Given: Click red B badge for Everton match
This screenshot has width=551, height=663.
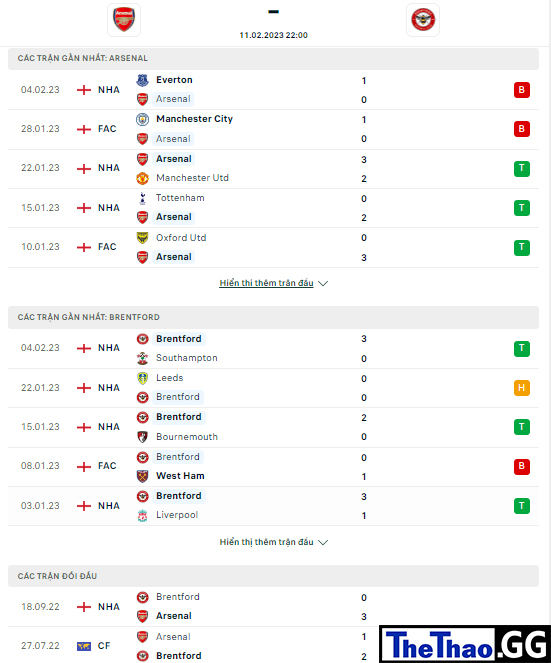Looking at the screenshot, I should coord(521,90).
